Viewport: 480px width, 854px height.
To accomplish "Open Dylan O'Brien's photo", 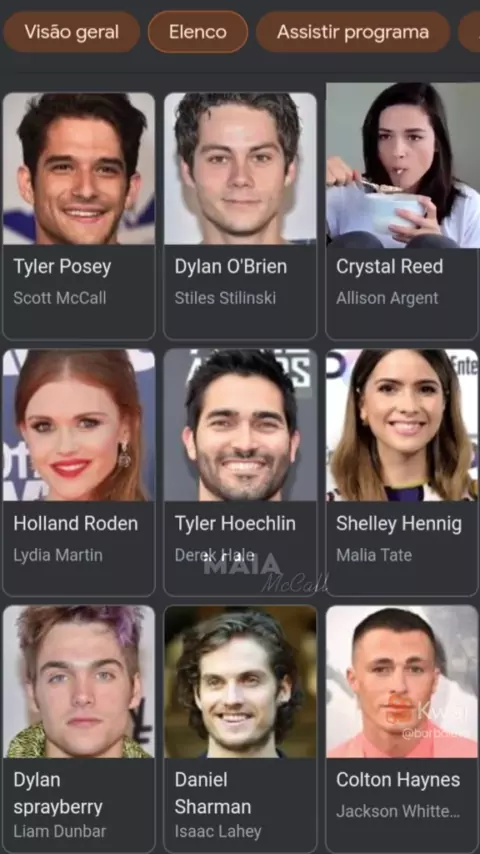I will click(240, 168).
